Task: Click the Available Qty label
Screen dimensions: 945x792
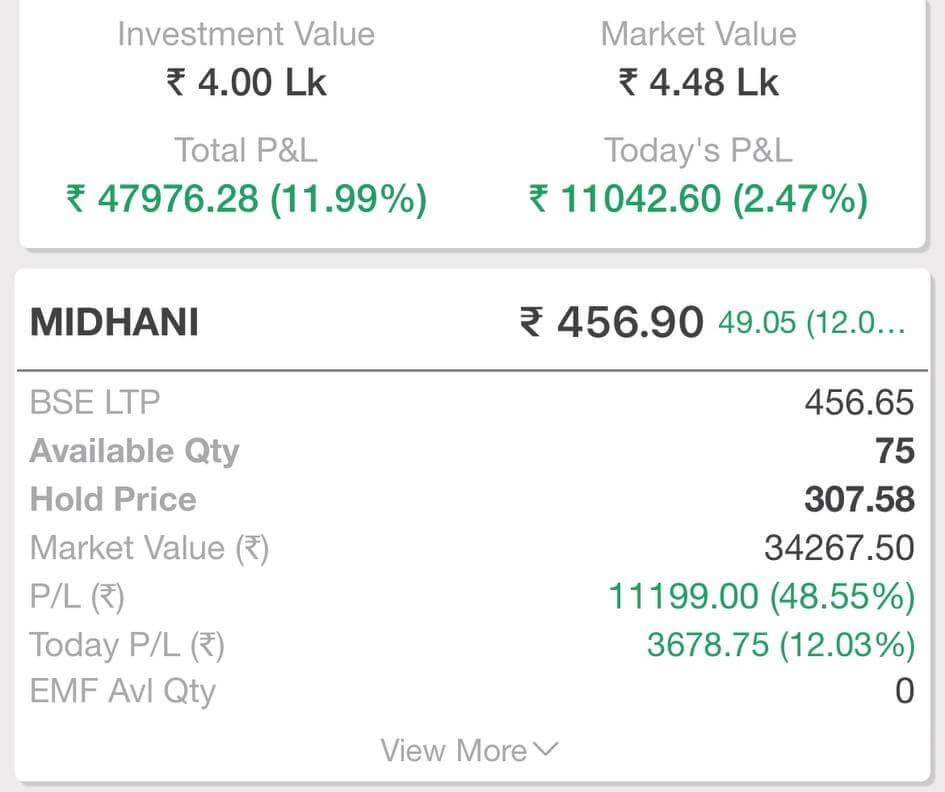Action: pyautogui.click(x=134, y=451)
